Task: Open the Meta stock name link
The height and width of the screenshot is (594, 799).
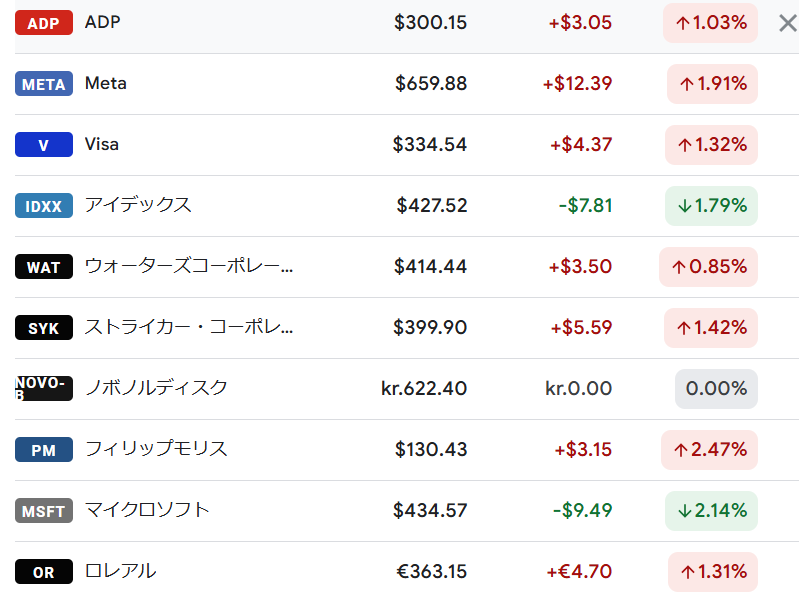Action: point(106,83)
